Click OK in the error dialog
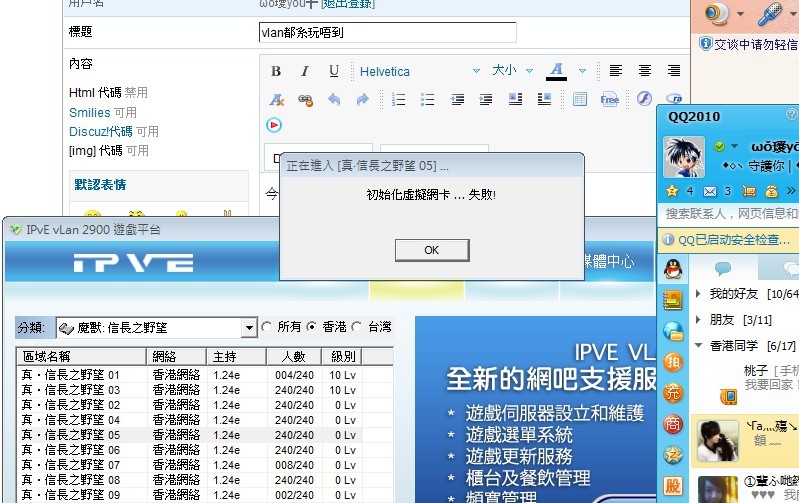The image size is (799, 503). [x=432, y=250]
